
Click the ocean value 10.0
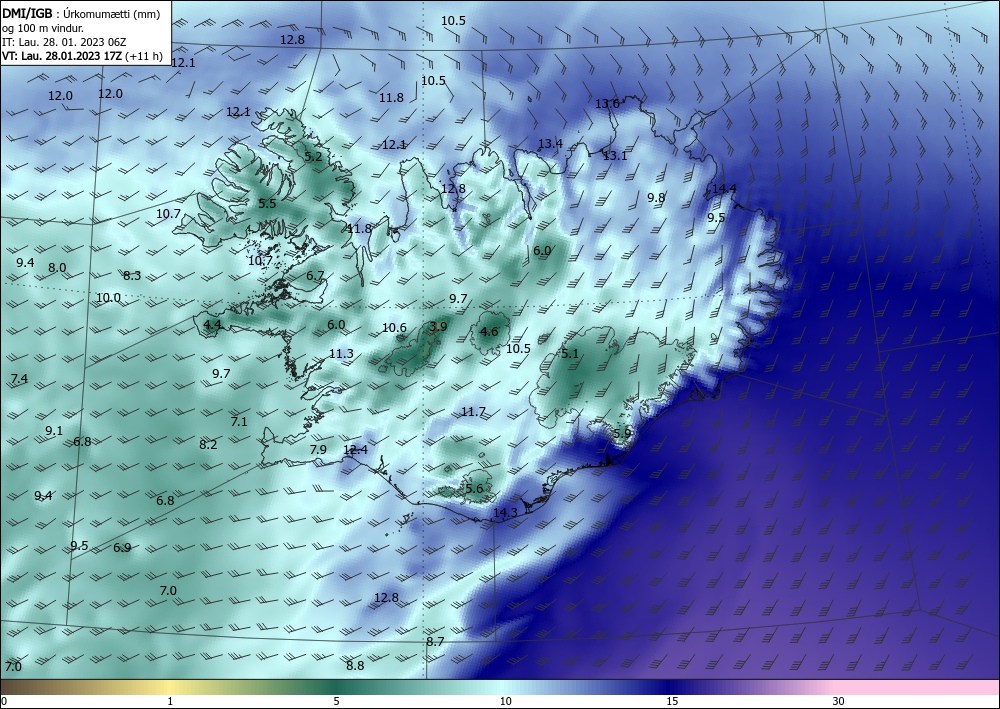click(x=108, y=298)
